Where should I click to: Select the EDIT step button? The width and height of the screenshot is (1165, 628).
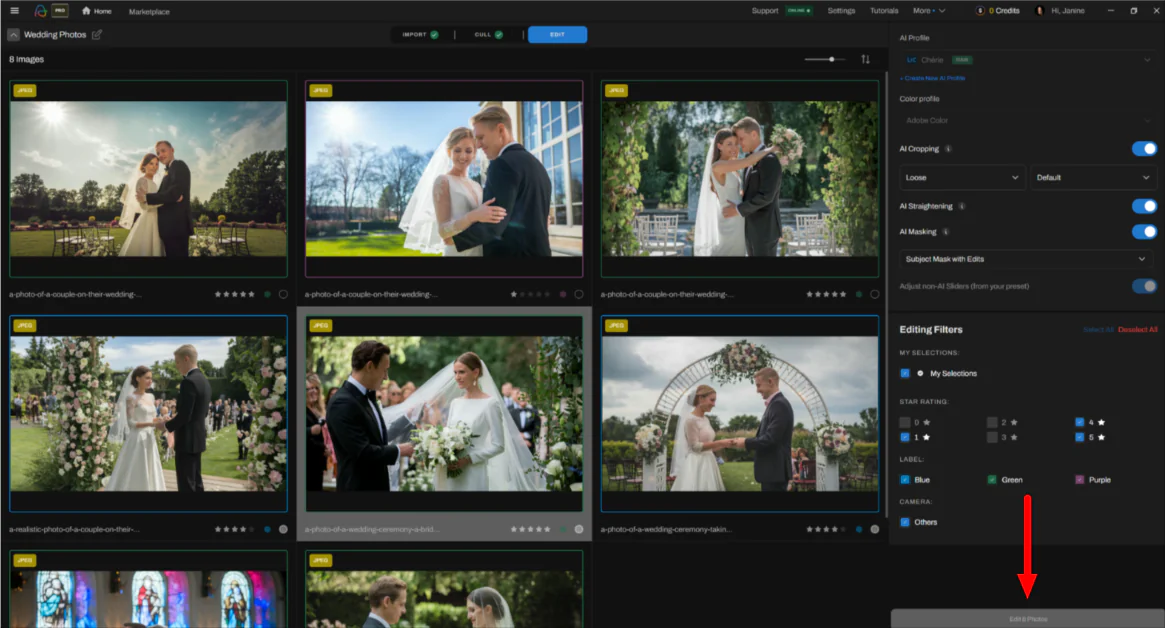click(557, 35)
